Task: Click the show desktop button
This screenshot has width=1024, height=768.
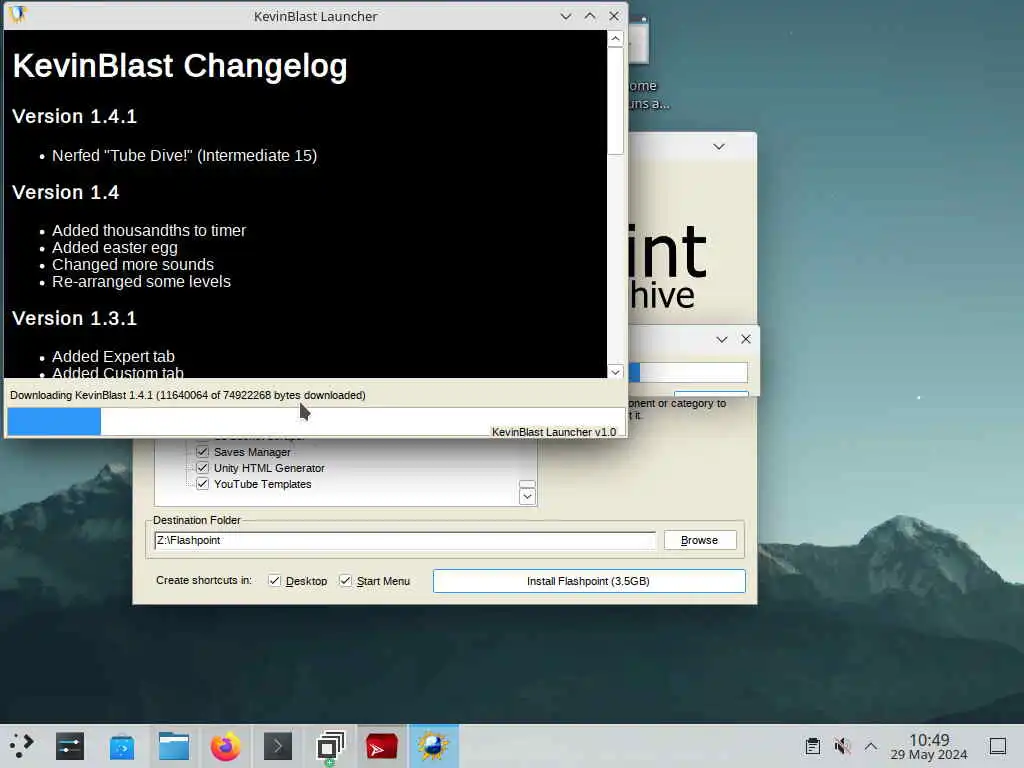Action: [998, 746]
